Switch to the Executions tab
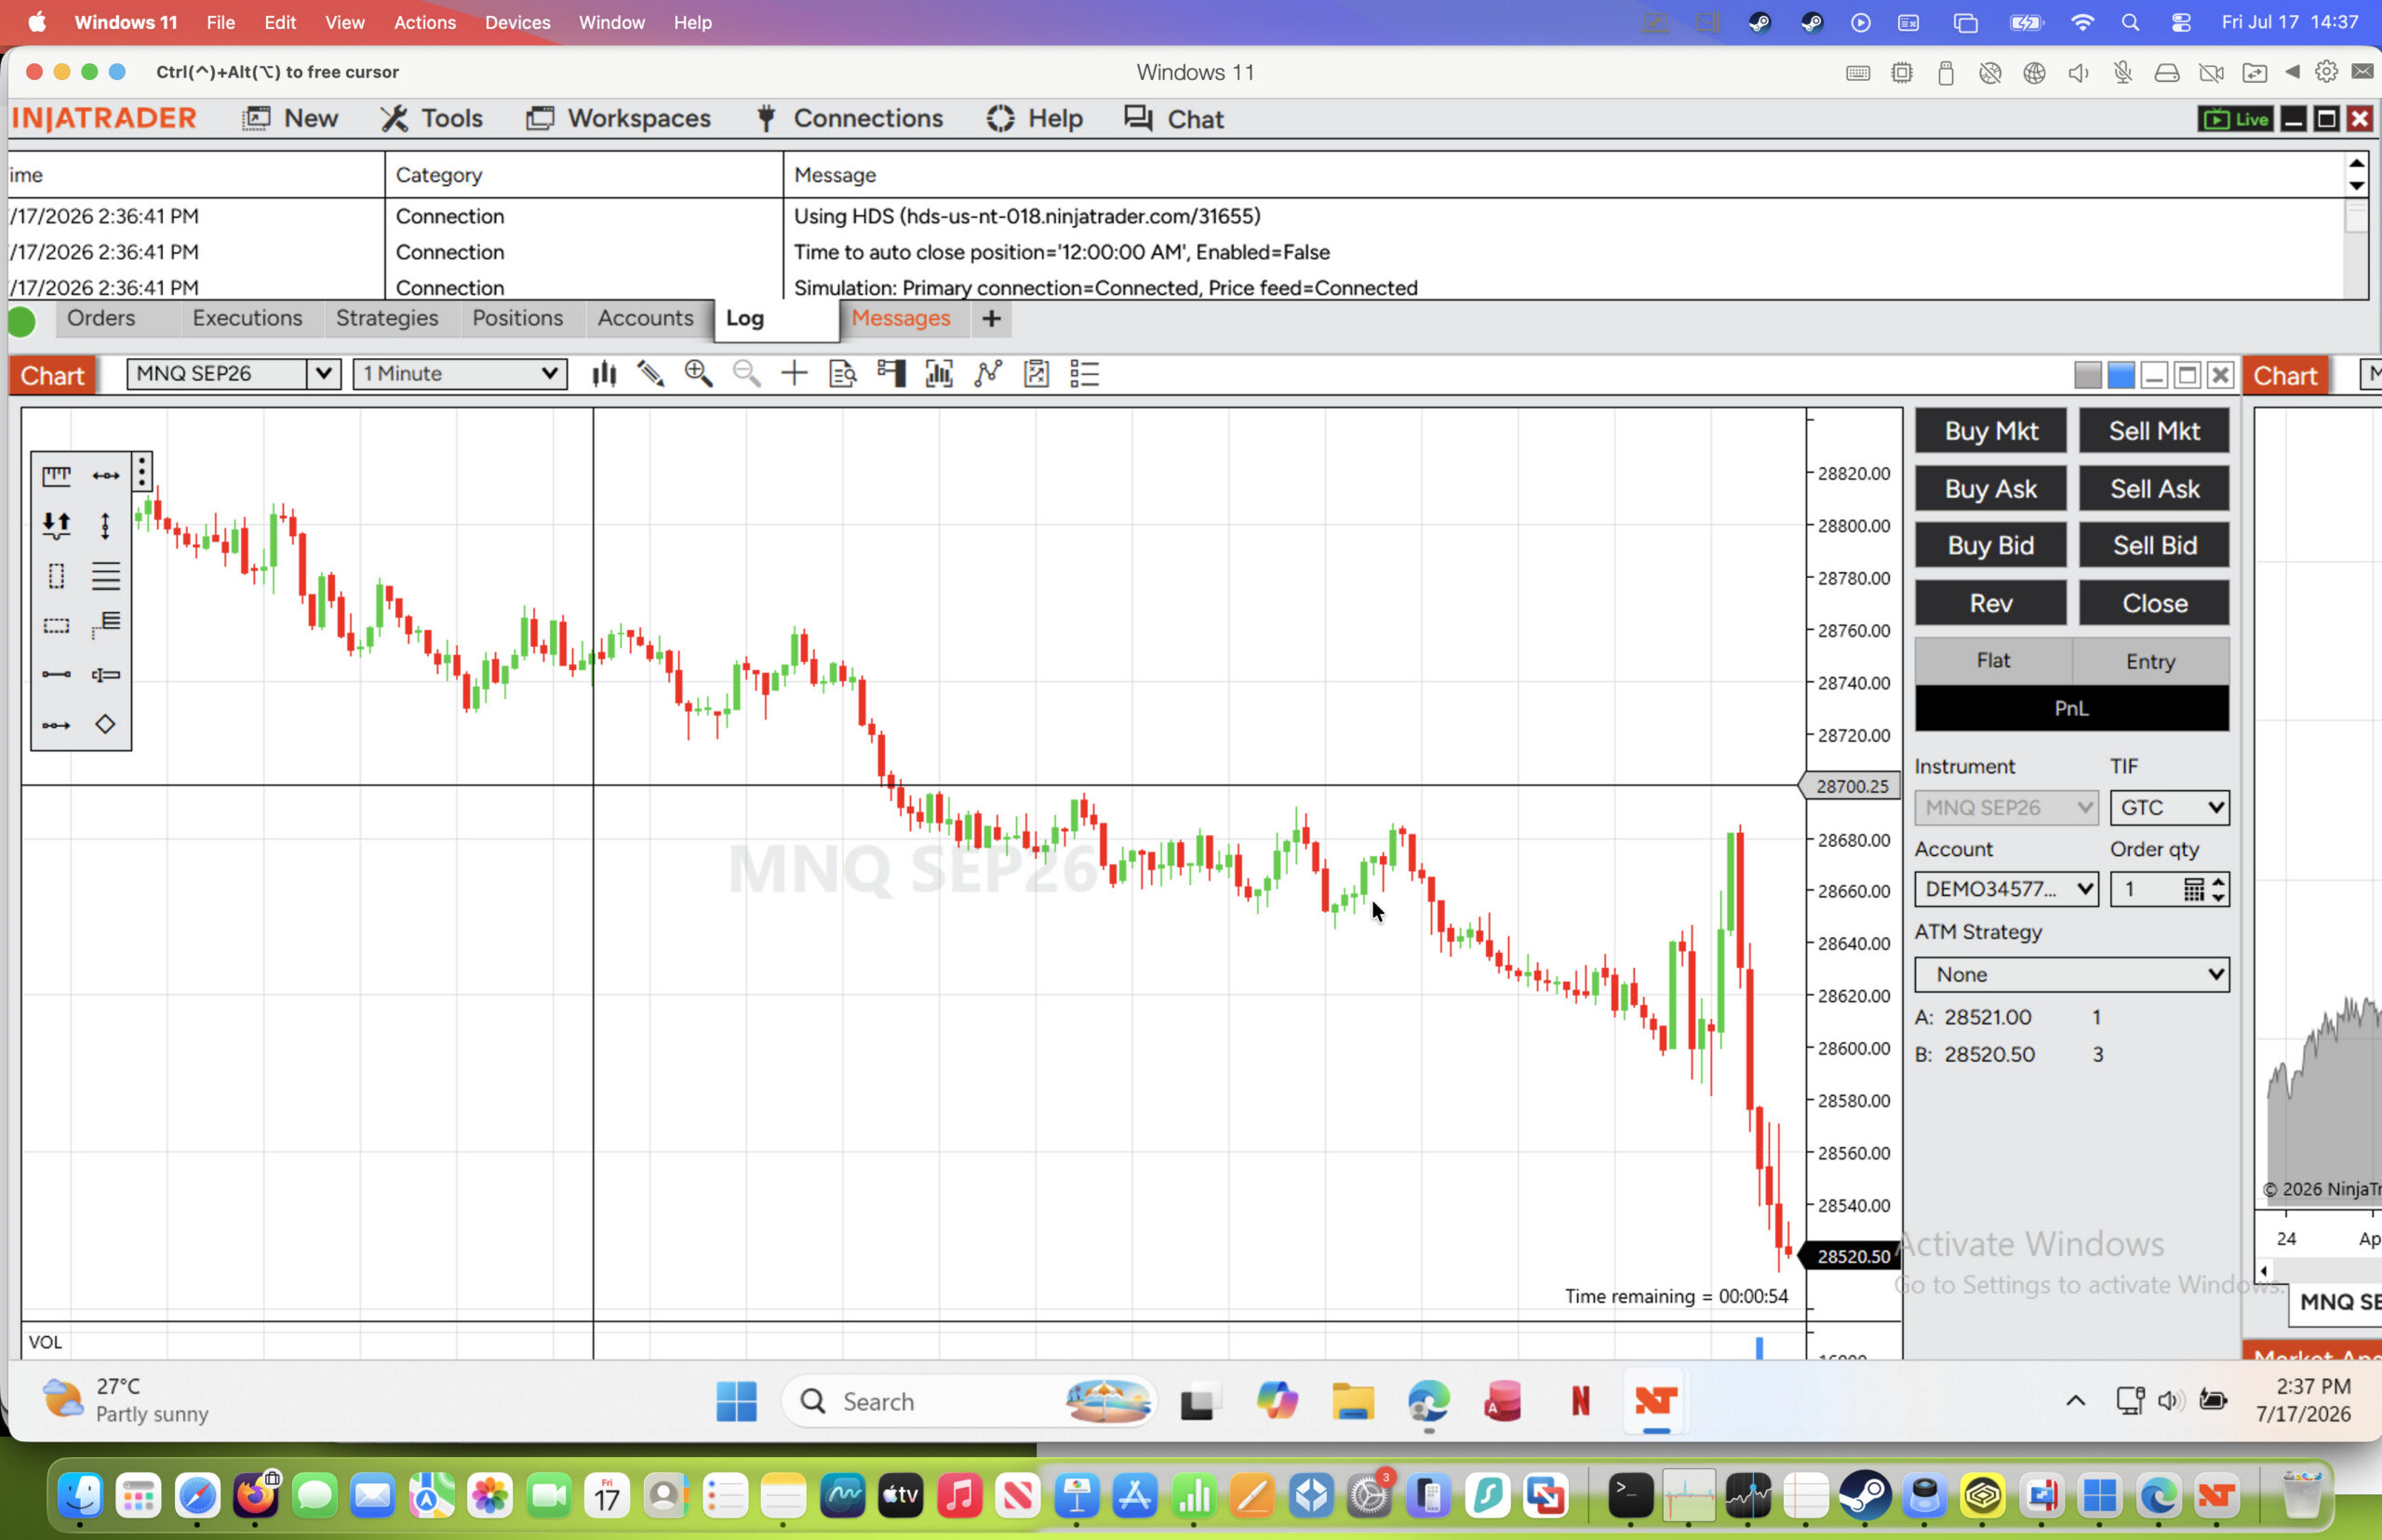The width and height of the screenshot is (2382, 1540). coord(247,318)
